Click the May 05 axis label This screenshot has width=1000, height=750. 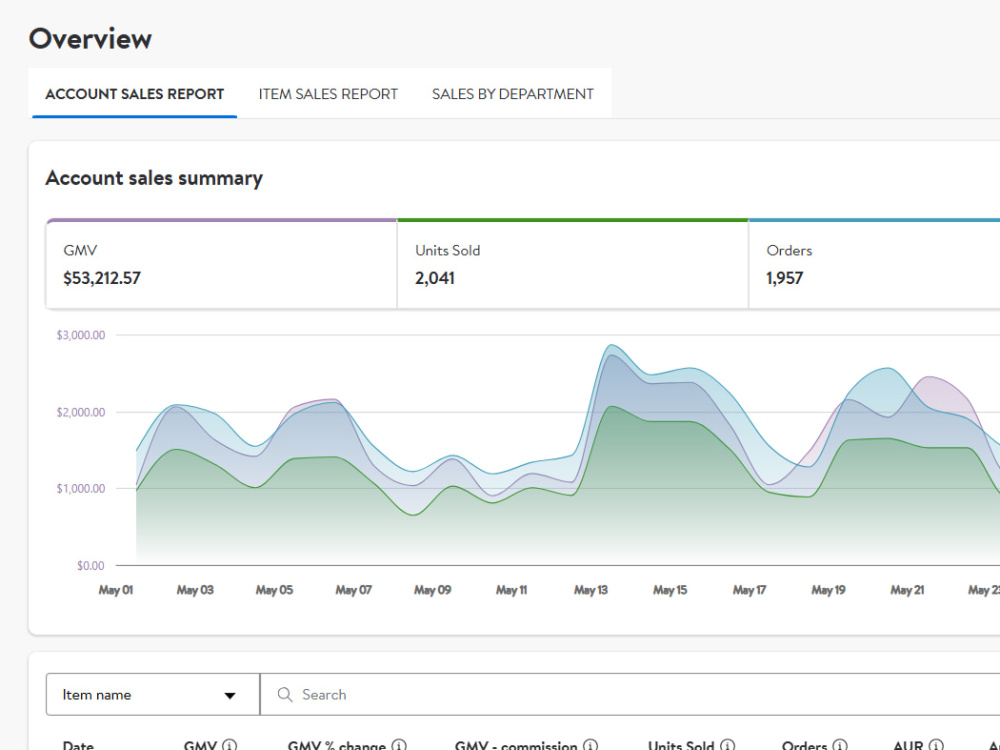[x=274, y=590]
